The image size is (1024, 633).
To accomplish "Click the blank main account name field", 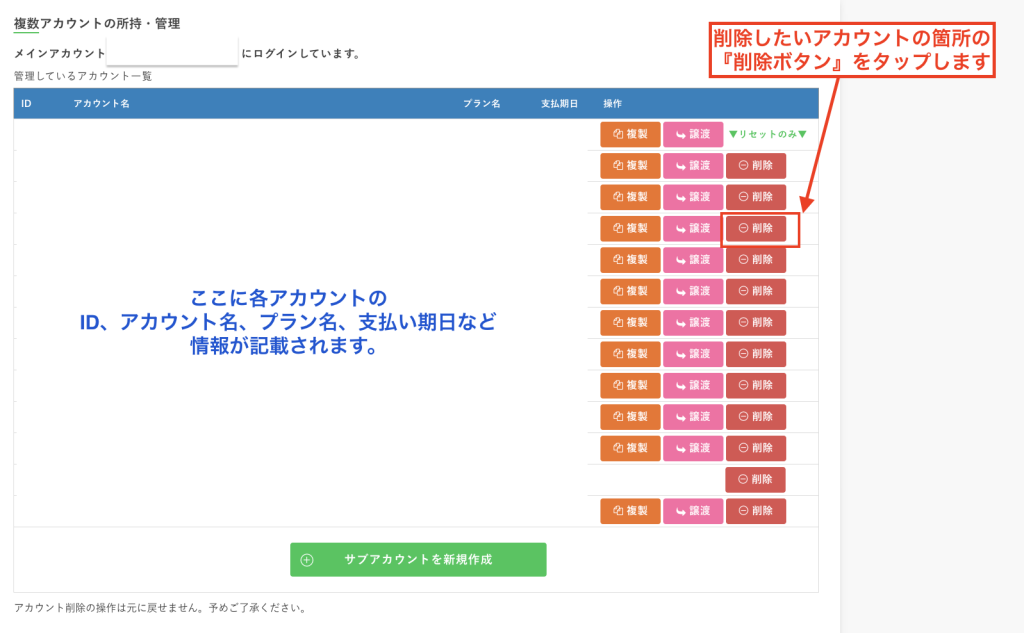I will [x=172, y=53].
